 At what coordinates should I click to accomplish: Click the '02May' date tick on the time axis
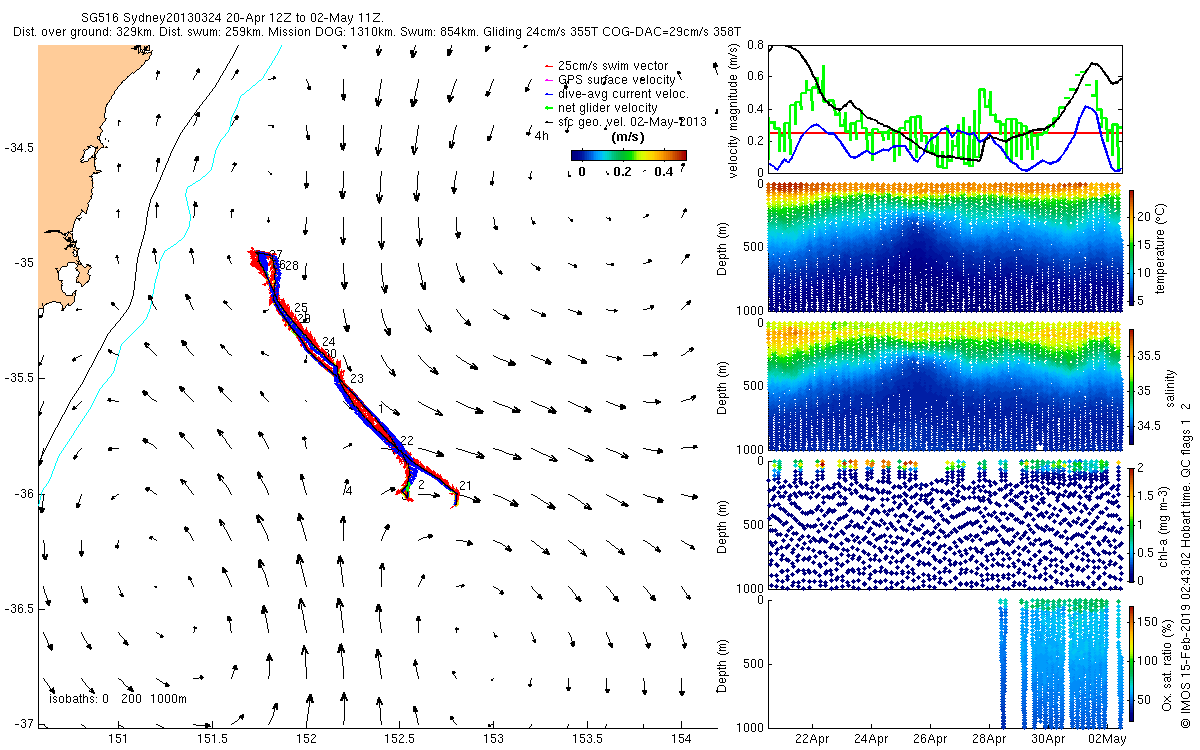(x=1107, y=739)
